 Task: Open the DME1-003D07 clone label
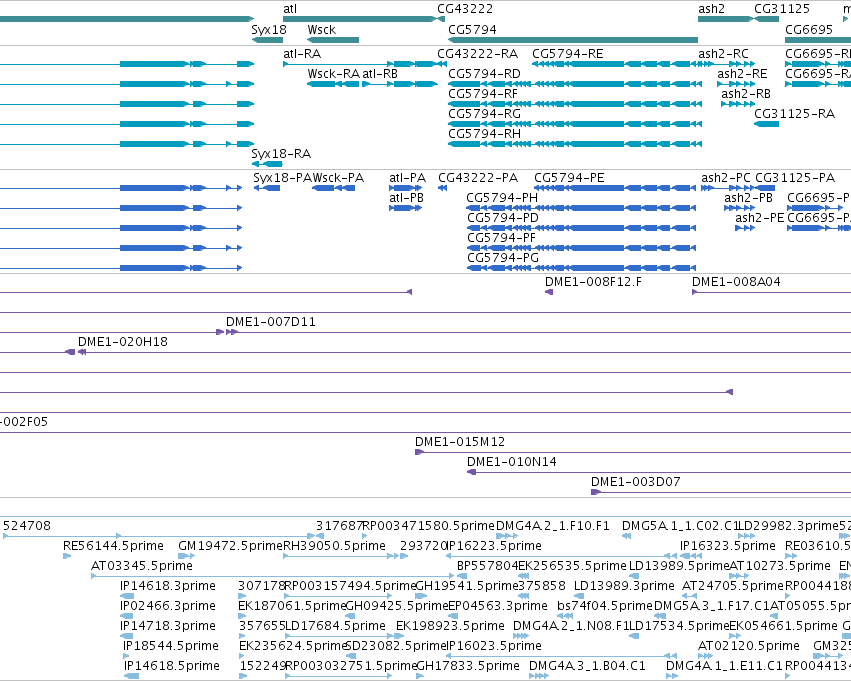pyautogui.click(x=636, y=482)
